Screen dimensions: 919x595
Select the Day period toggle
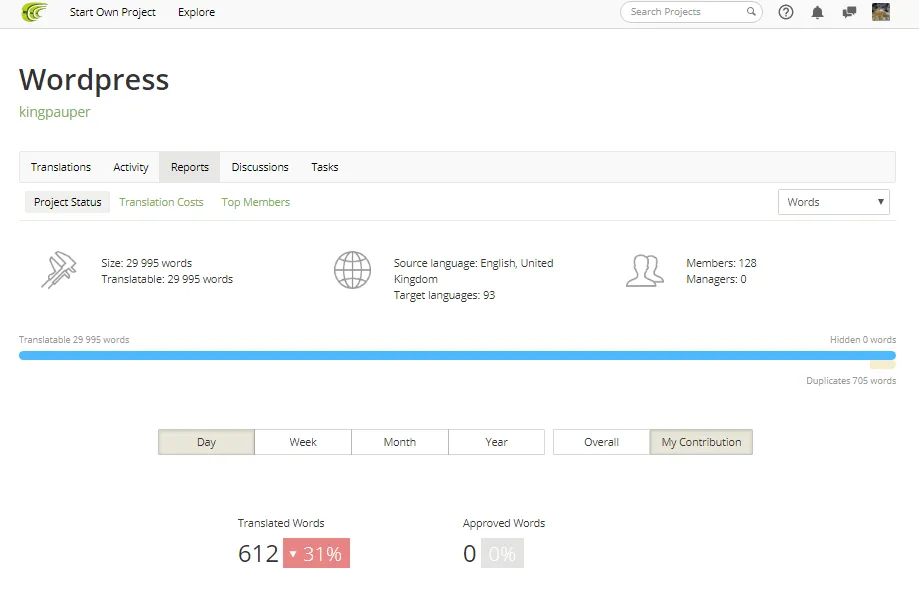tap(206, 442)
